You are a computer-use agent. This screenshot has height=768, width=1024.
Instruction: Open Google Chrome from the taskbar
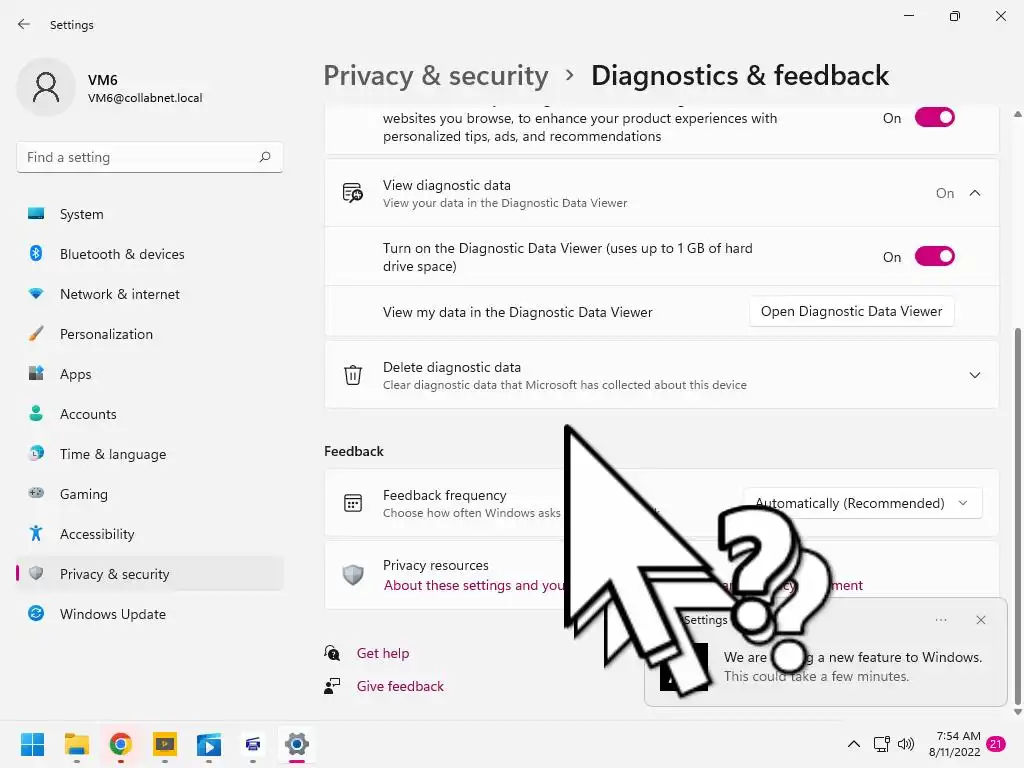pos(121,744)
